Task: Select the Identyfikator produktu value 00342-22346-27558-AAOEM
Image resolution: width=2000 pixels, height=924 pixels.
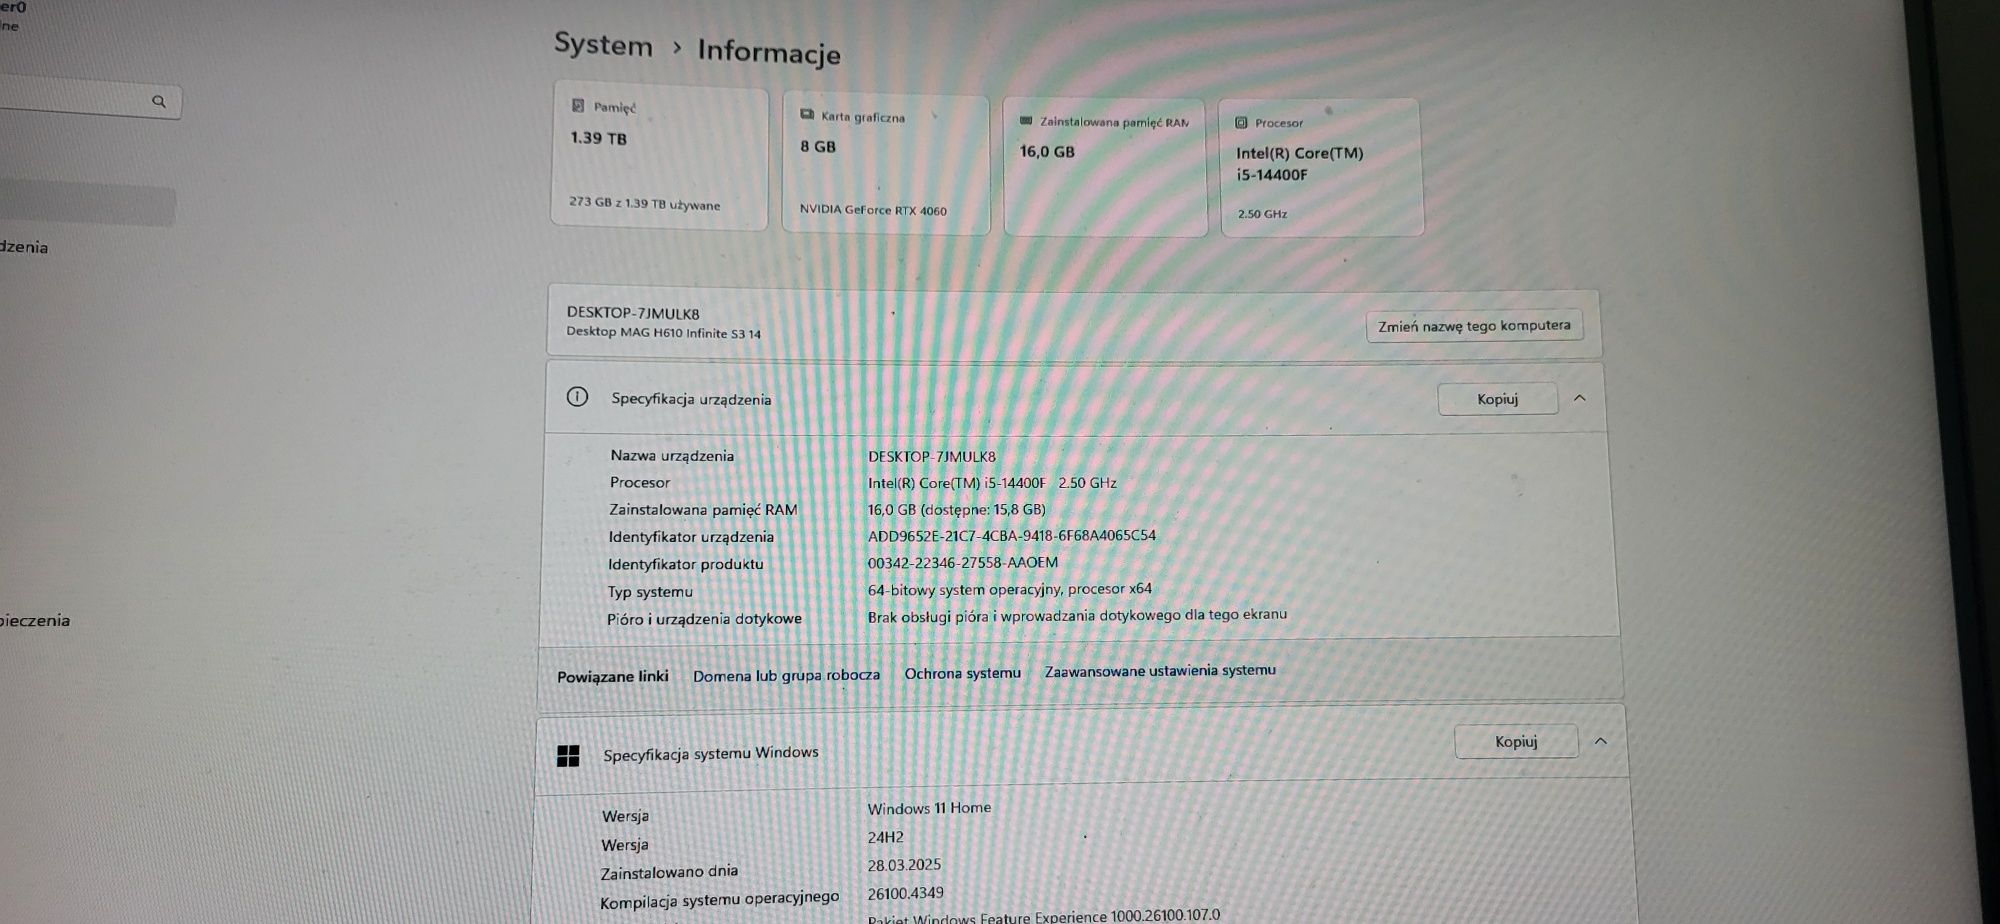Action: point(962,563)
